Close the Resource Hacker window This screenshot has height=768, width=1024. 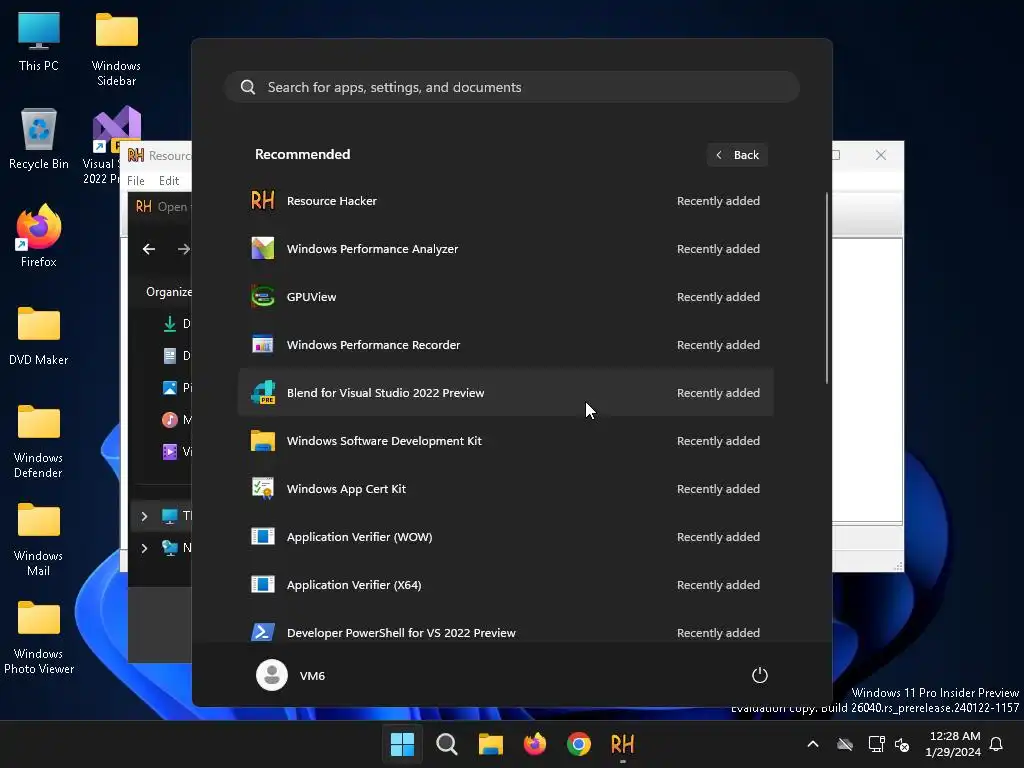point(881,155)
